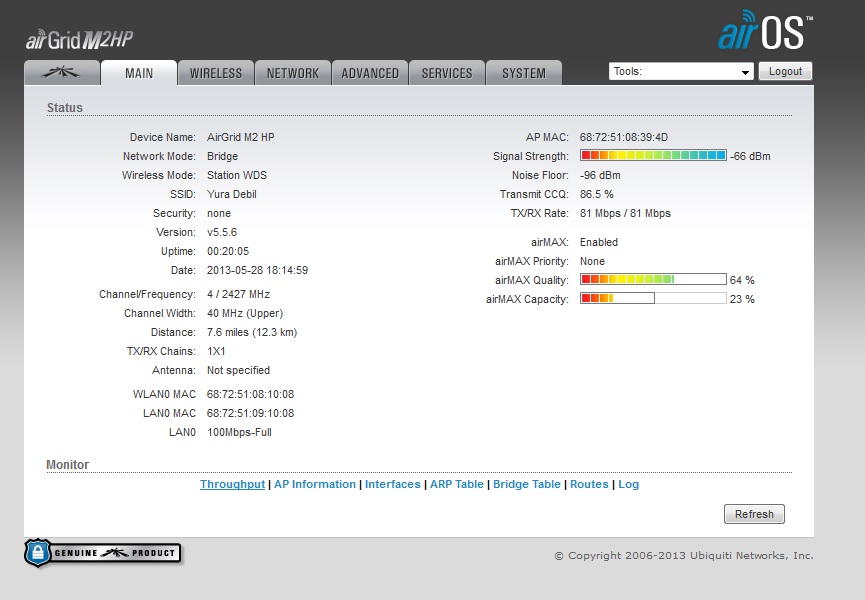The image size is (865, 600).
Task: Open the WIRELESS tab
Action: (x=216, y=73)
